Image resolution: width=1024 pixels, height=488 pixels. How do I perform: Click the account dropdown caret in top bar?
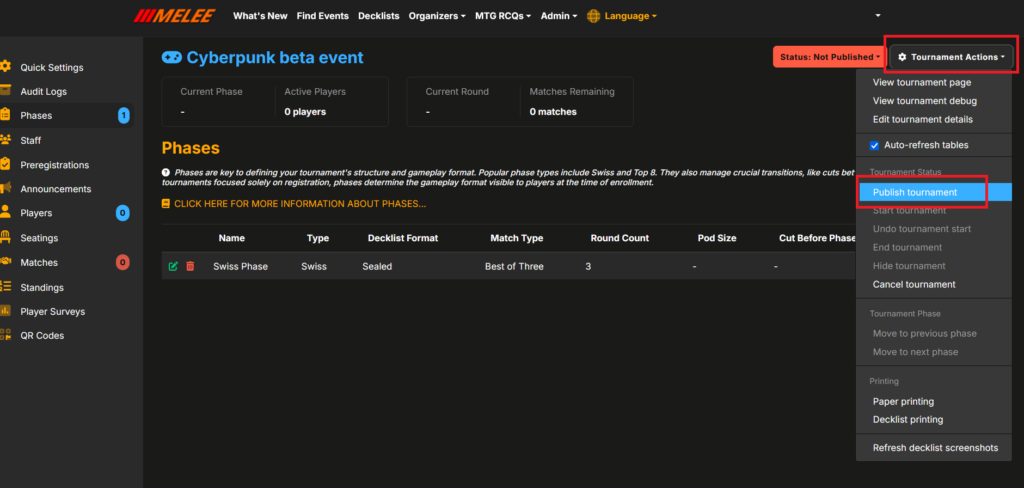[879, 16]
